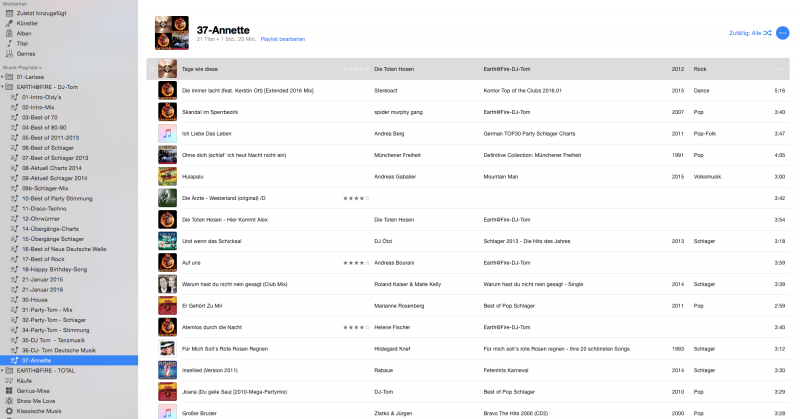Open the Titel library view
The height and width of the screenshot is (419, 800).
(22, 44)
